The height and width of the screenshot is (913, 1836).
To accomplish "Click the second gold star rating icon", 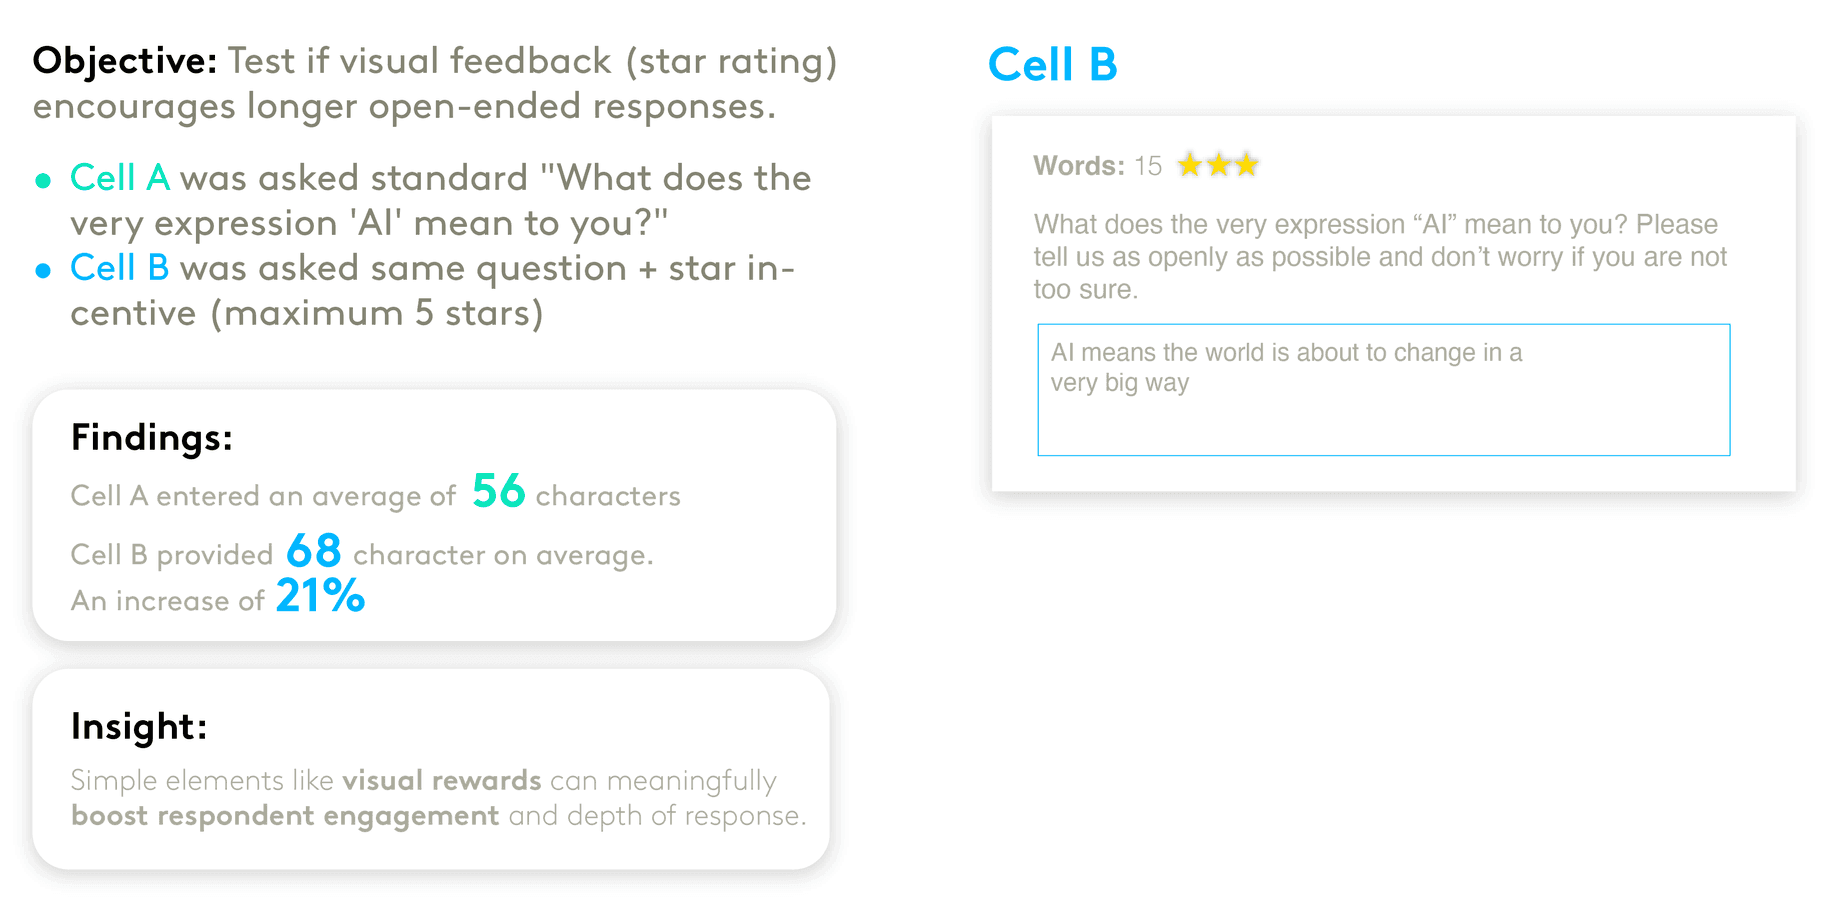I will 1218,165.
